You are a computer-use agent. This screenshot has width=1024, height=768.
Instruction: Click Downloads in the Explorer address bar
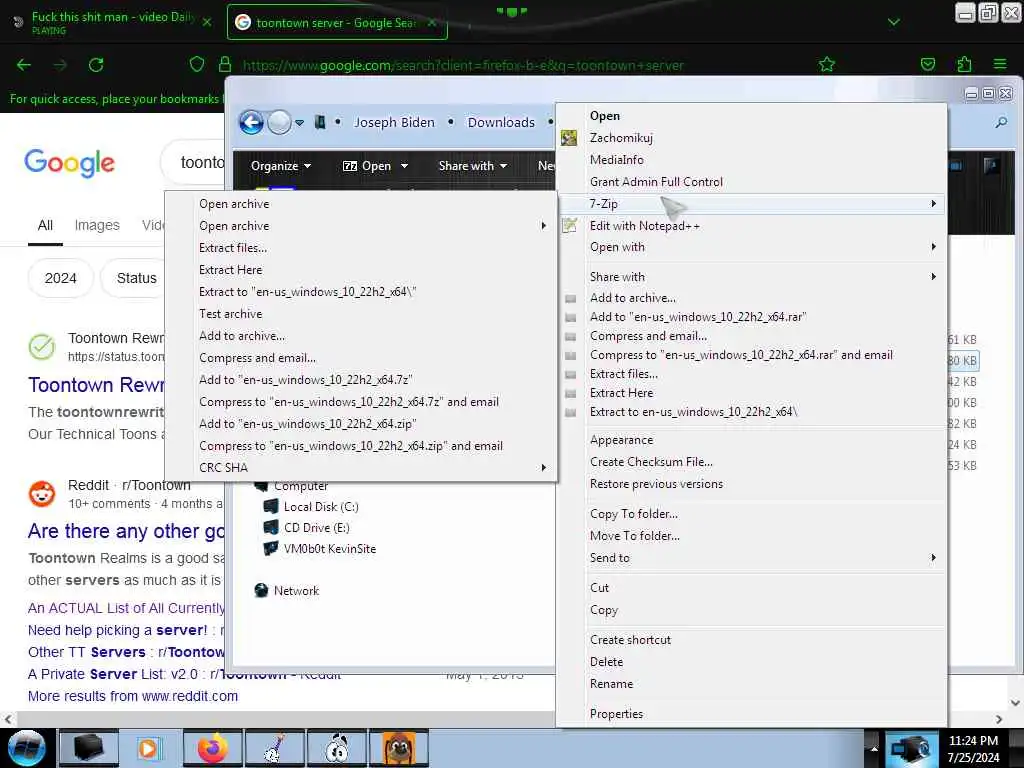[501, 122]
